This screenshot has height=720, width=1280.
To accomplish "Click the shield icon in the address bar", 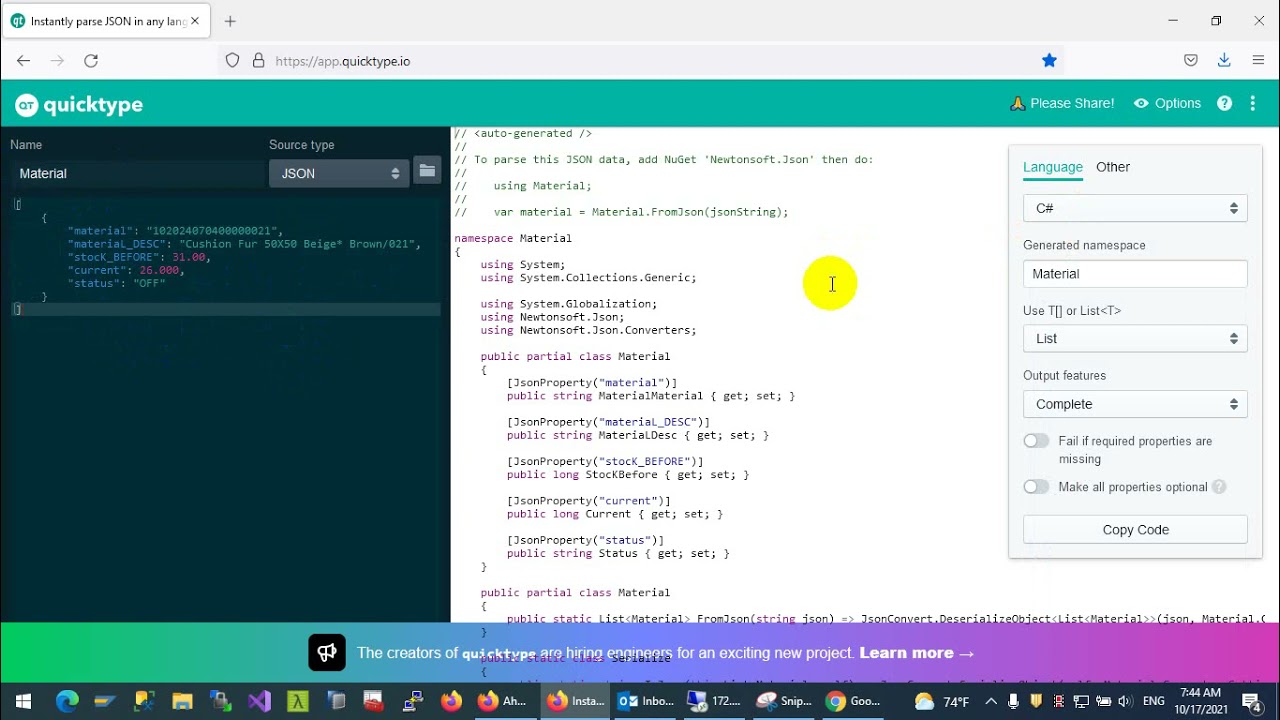I will click(232, 61).
